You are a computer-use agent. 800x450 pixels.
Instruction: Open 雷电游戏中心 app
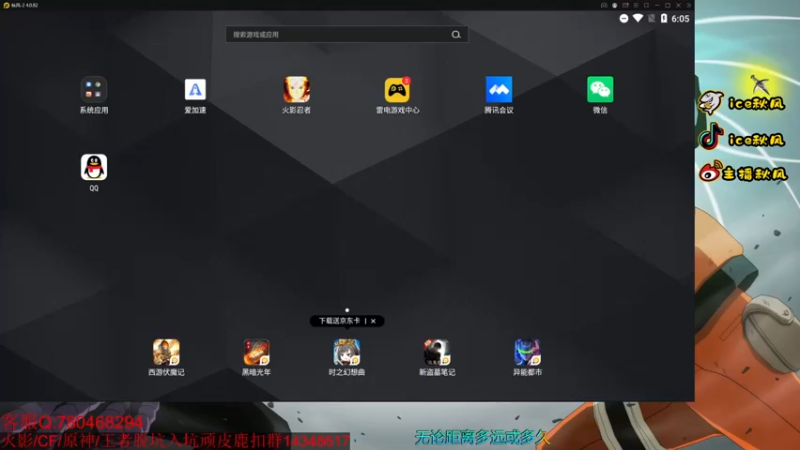(397, 90)
